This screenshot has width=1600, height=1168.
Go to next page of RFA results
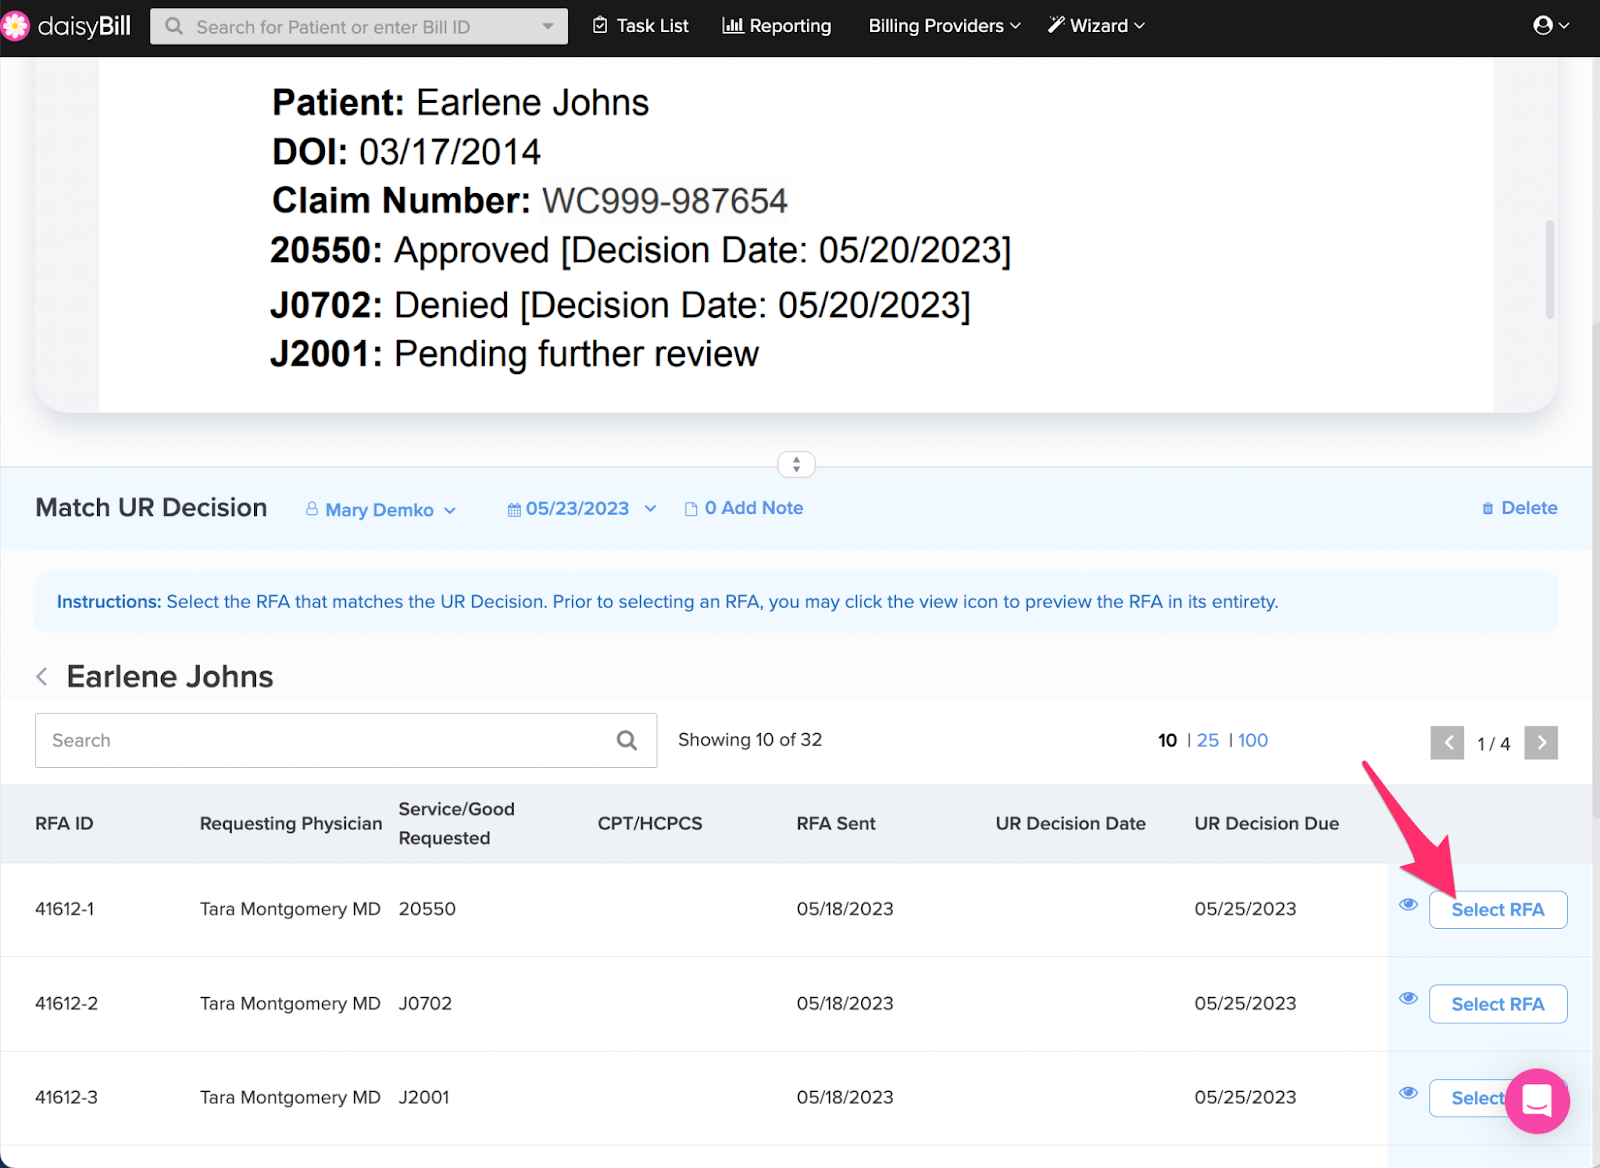(1541, 742)
